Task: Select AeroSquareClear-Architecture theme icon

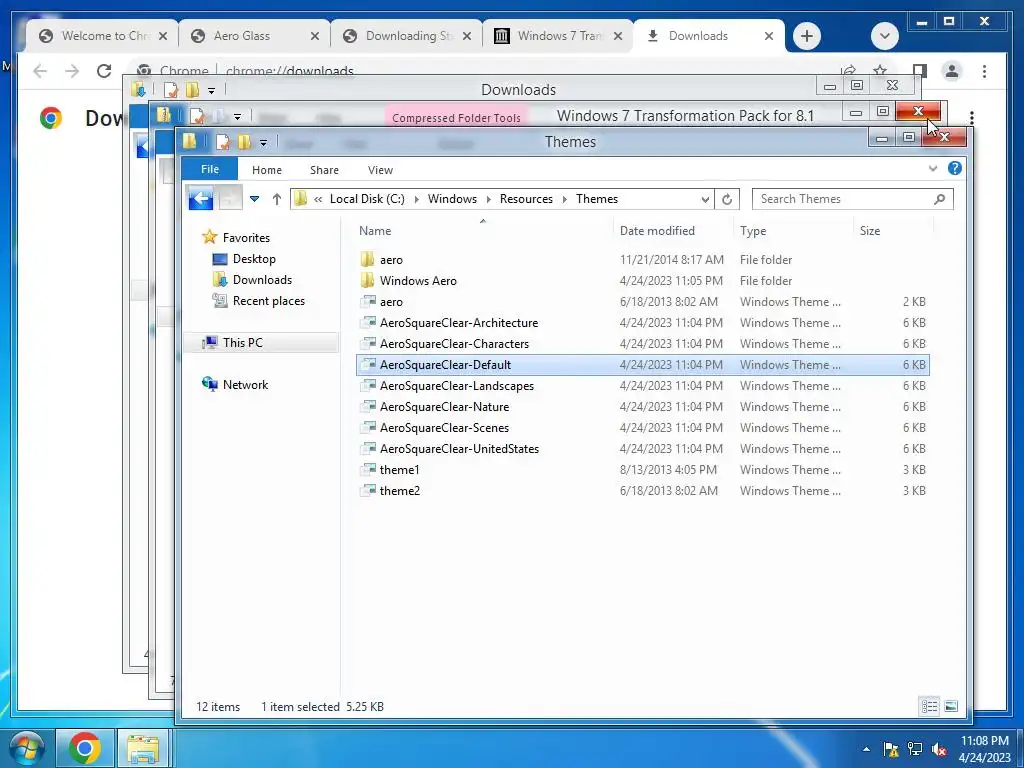Action: coord(368,323)
